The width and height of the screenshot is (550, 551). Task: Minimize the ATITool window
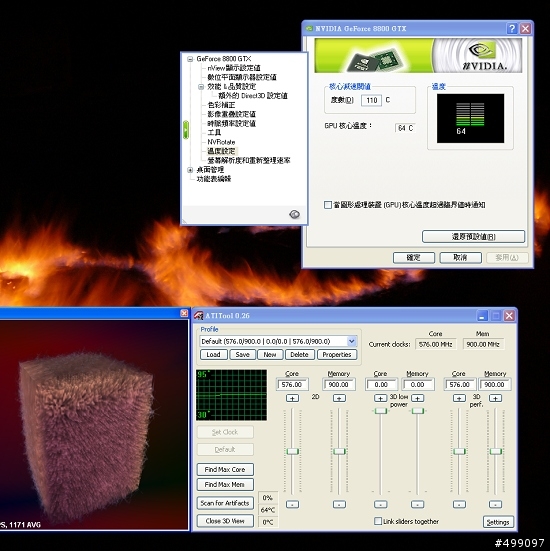point(482,316)
